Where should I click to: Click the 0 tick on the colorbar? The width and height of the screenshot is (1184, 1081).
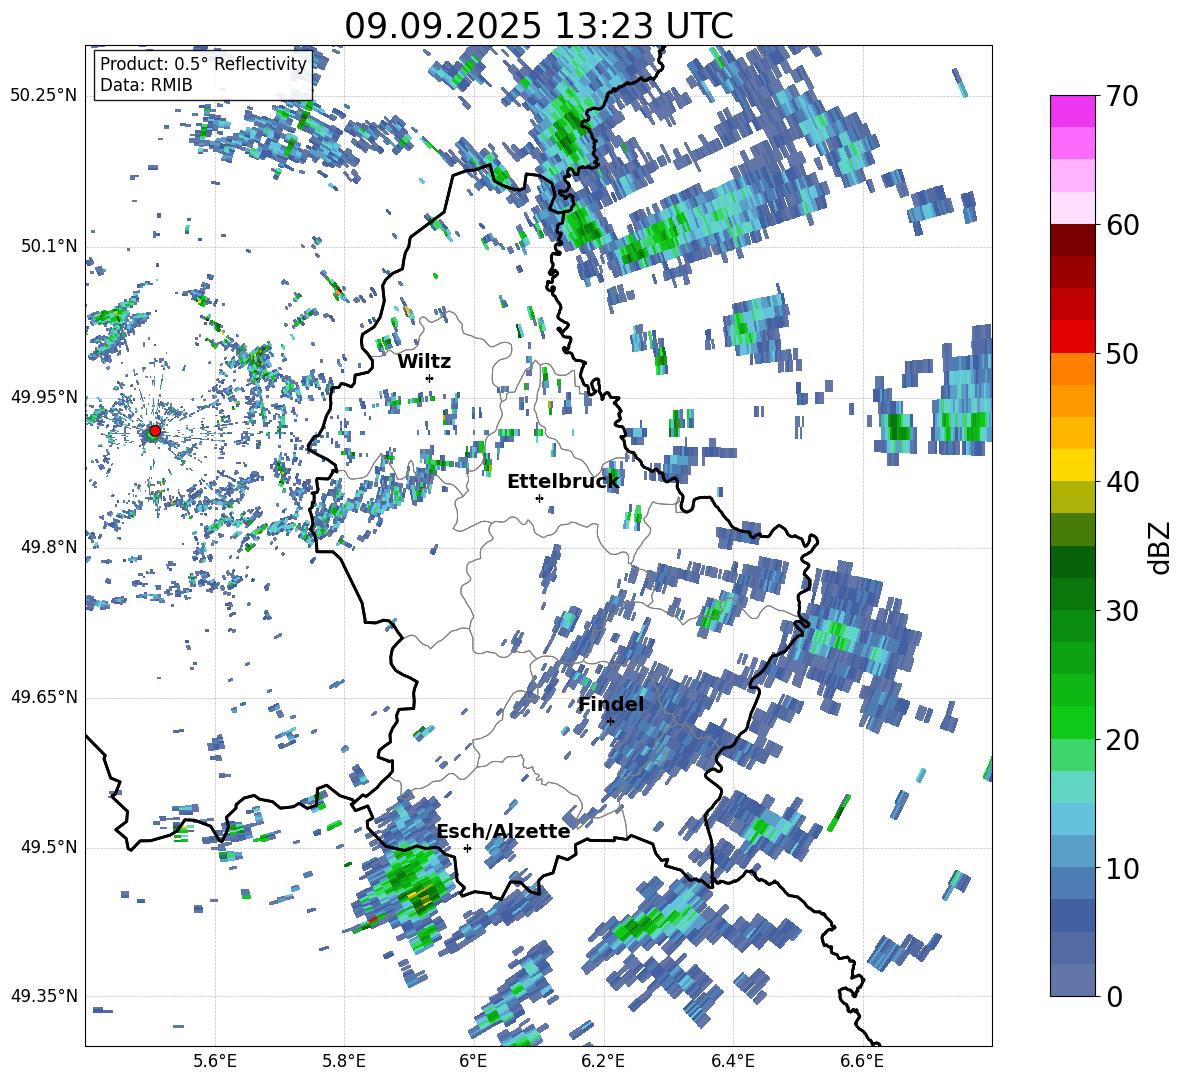[1113, 997]
